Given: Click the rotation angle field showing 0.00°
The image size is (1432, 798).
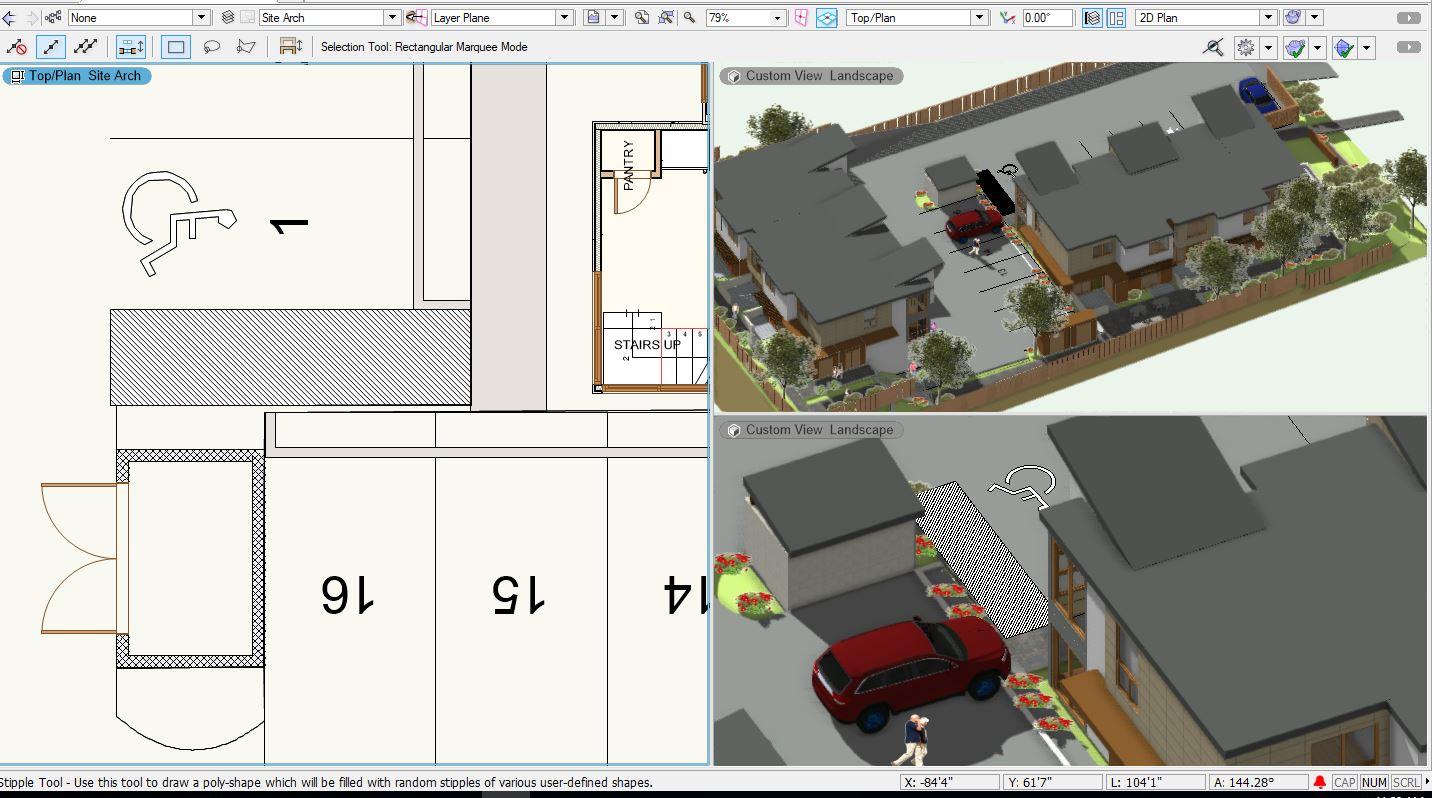Looking at the screenshot, I should [x=1047, y=18].
